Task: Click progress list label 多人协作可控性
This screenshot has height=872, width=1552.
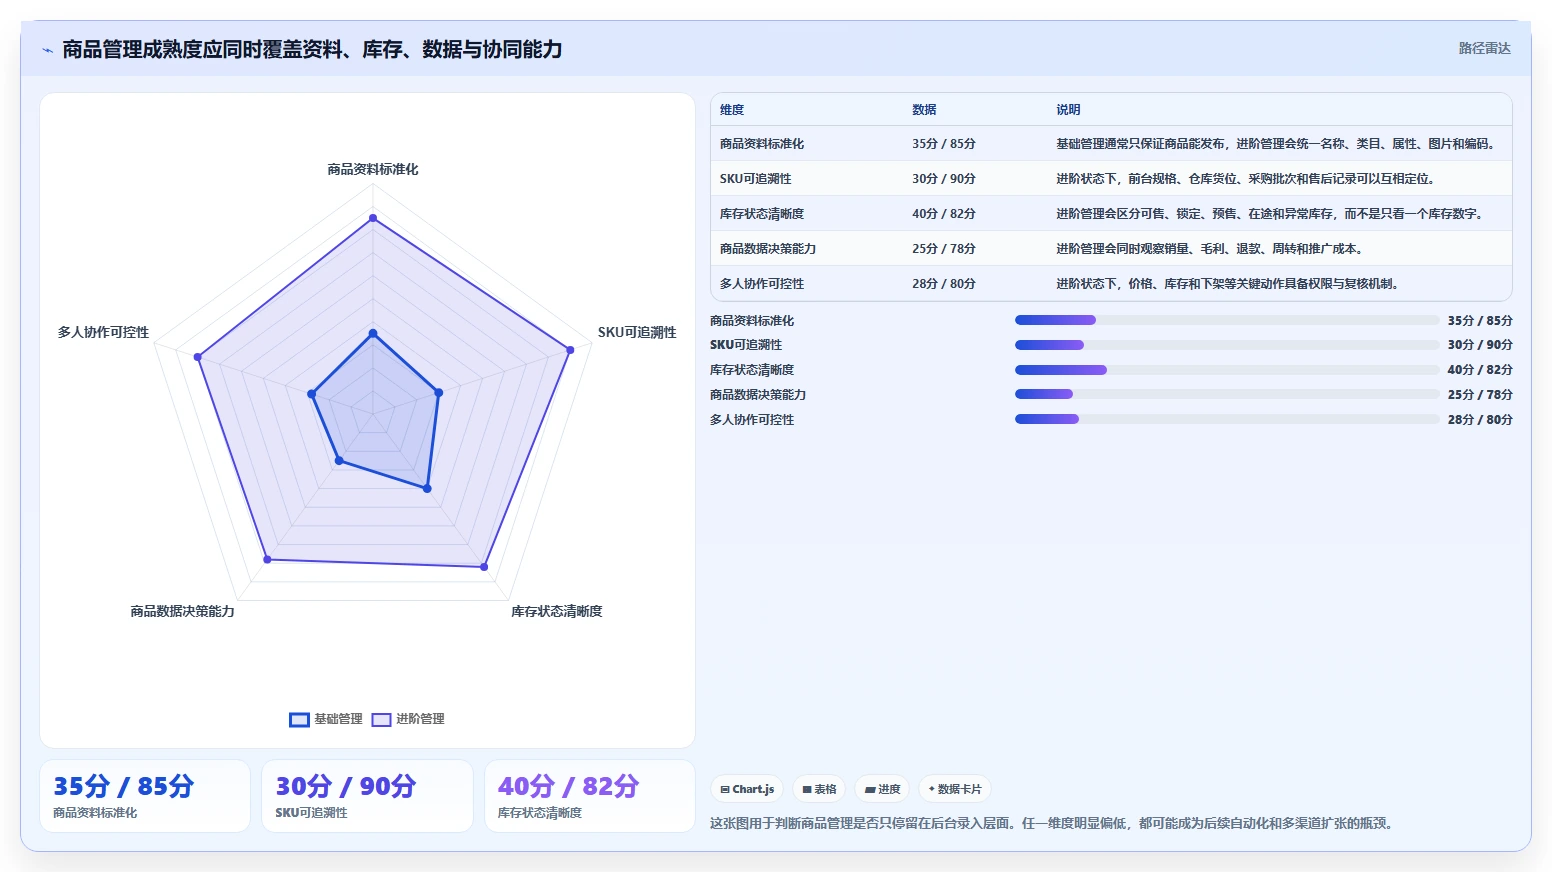Action: coord(752,420)
